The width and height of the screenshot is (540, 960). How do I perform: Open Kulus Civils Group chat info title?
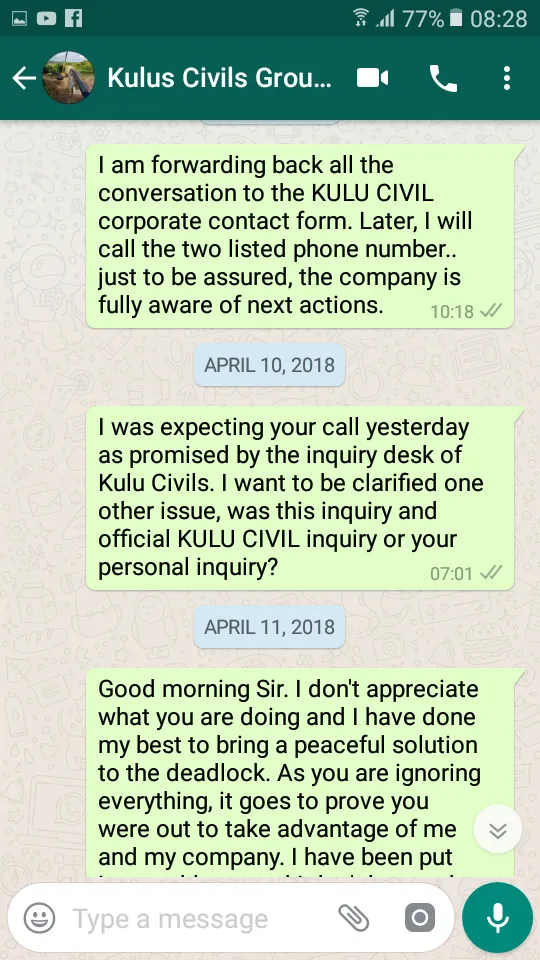219,78
